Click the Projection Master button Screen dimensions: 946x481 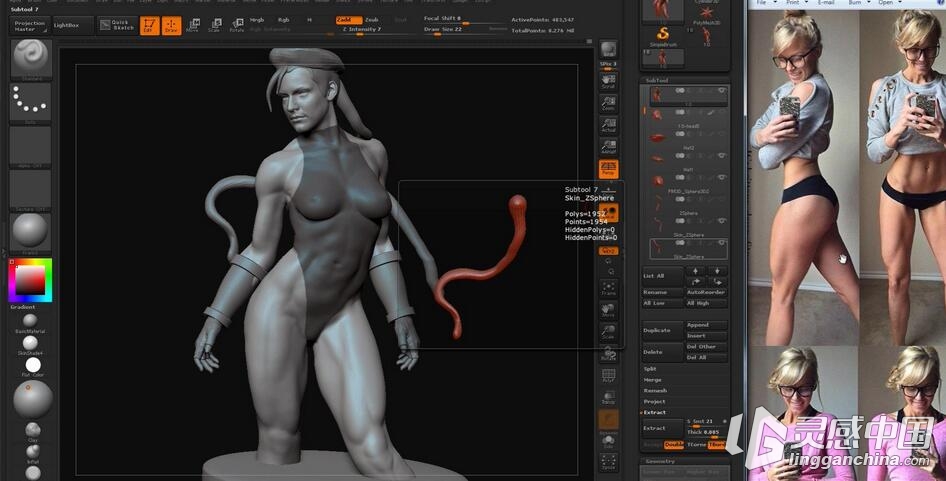pos(30,25)
